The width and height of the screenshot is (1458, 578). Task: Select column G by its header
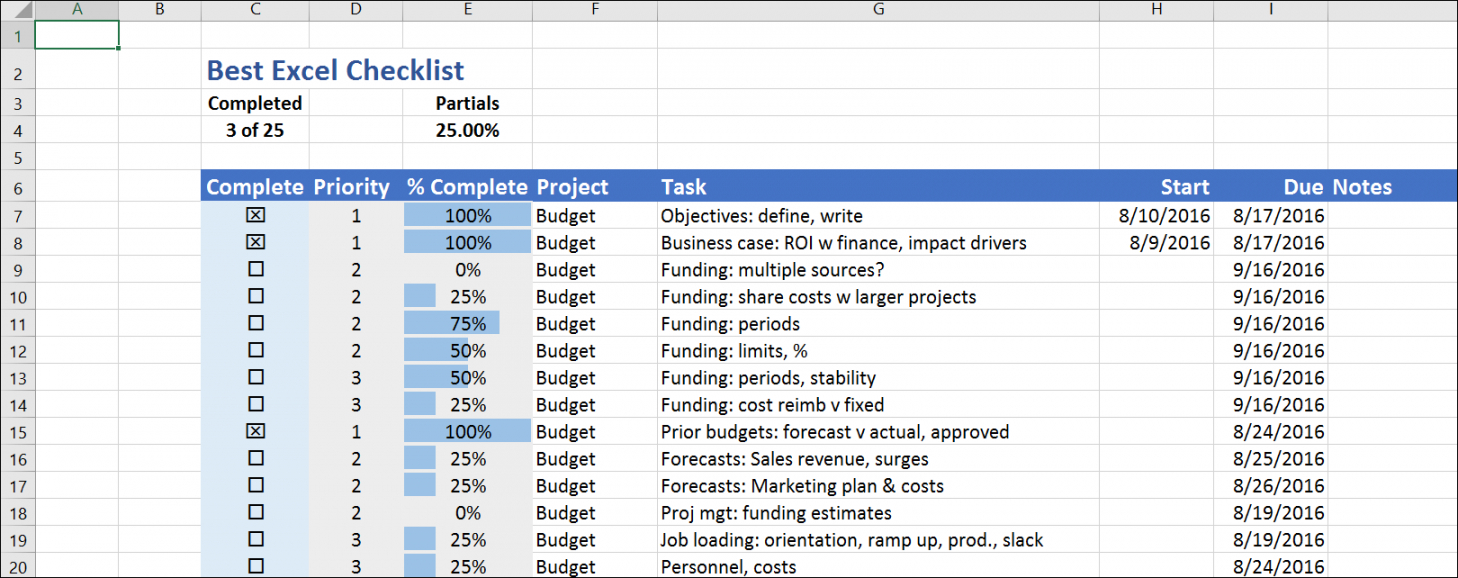[878, 10]
